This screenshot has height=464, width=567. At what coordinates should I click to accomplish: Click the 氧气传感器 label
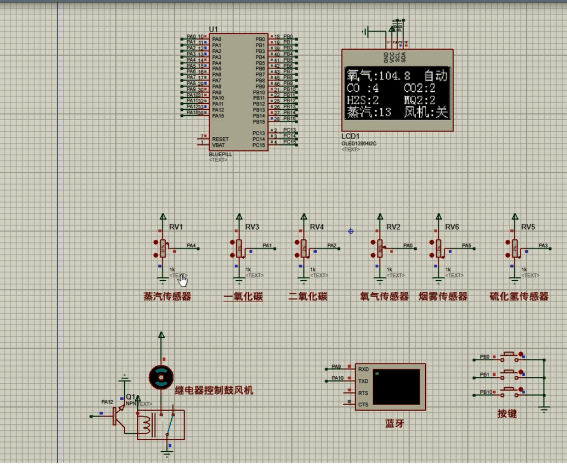click(384, 297)
